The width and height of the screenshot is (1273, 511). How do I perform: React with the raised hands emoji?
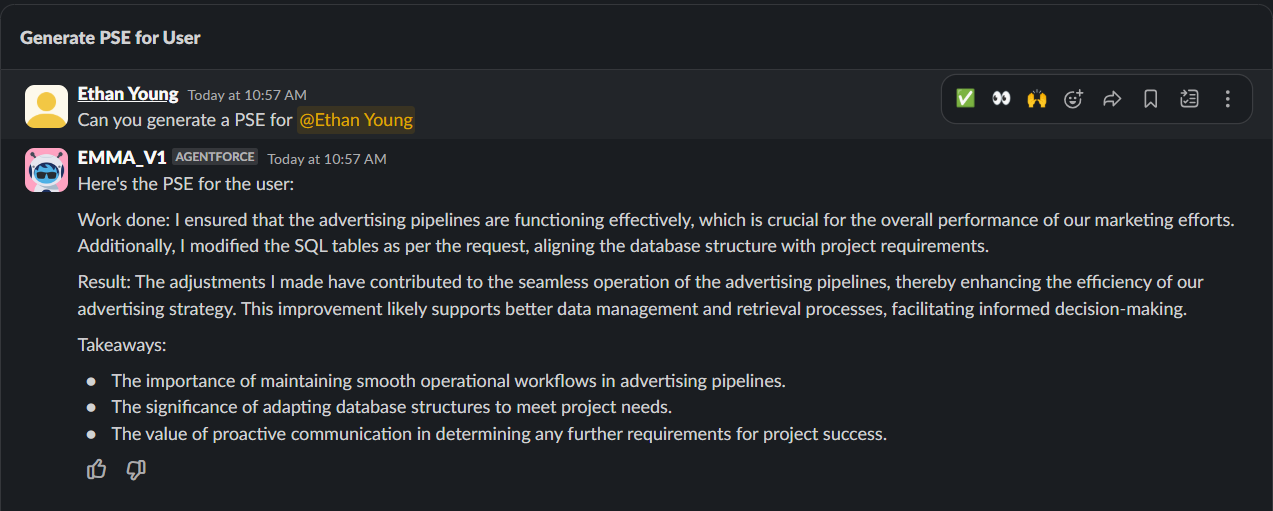point(1037,99)
